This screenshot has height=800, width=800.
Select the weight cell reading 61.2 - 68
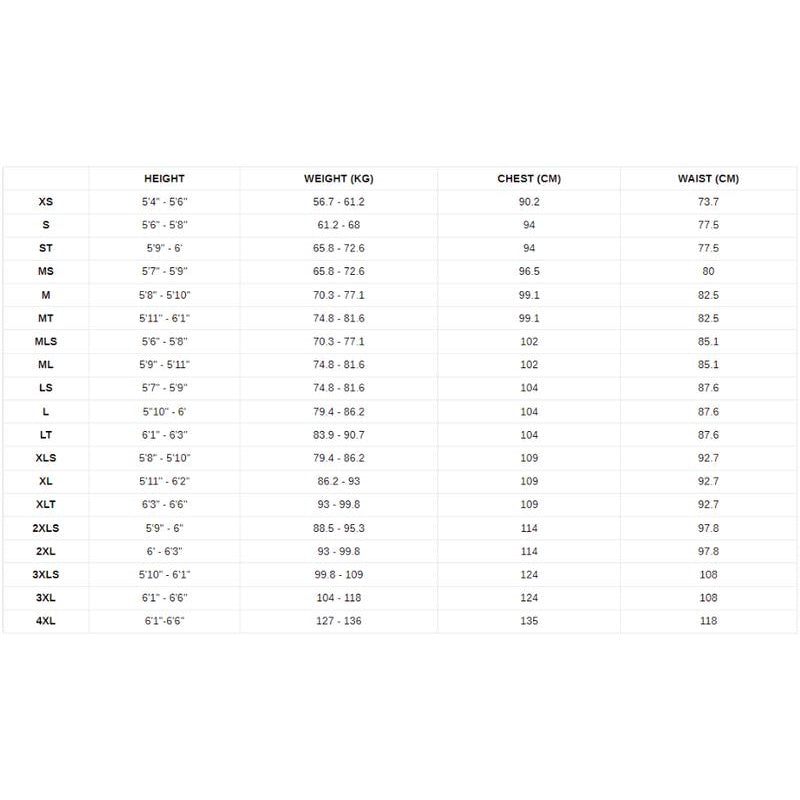pos(339,225)
